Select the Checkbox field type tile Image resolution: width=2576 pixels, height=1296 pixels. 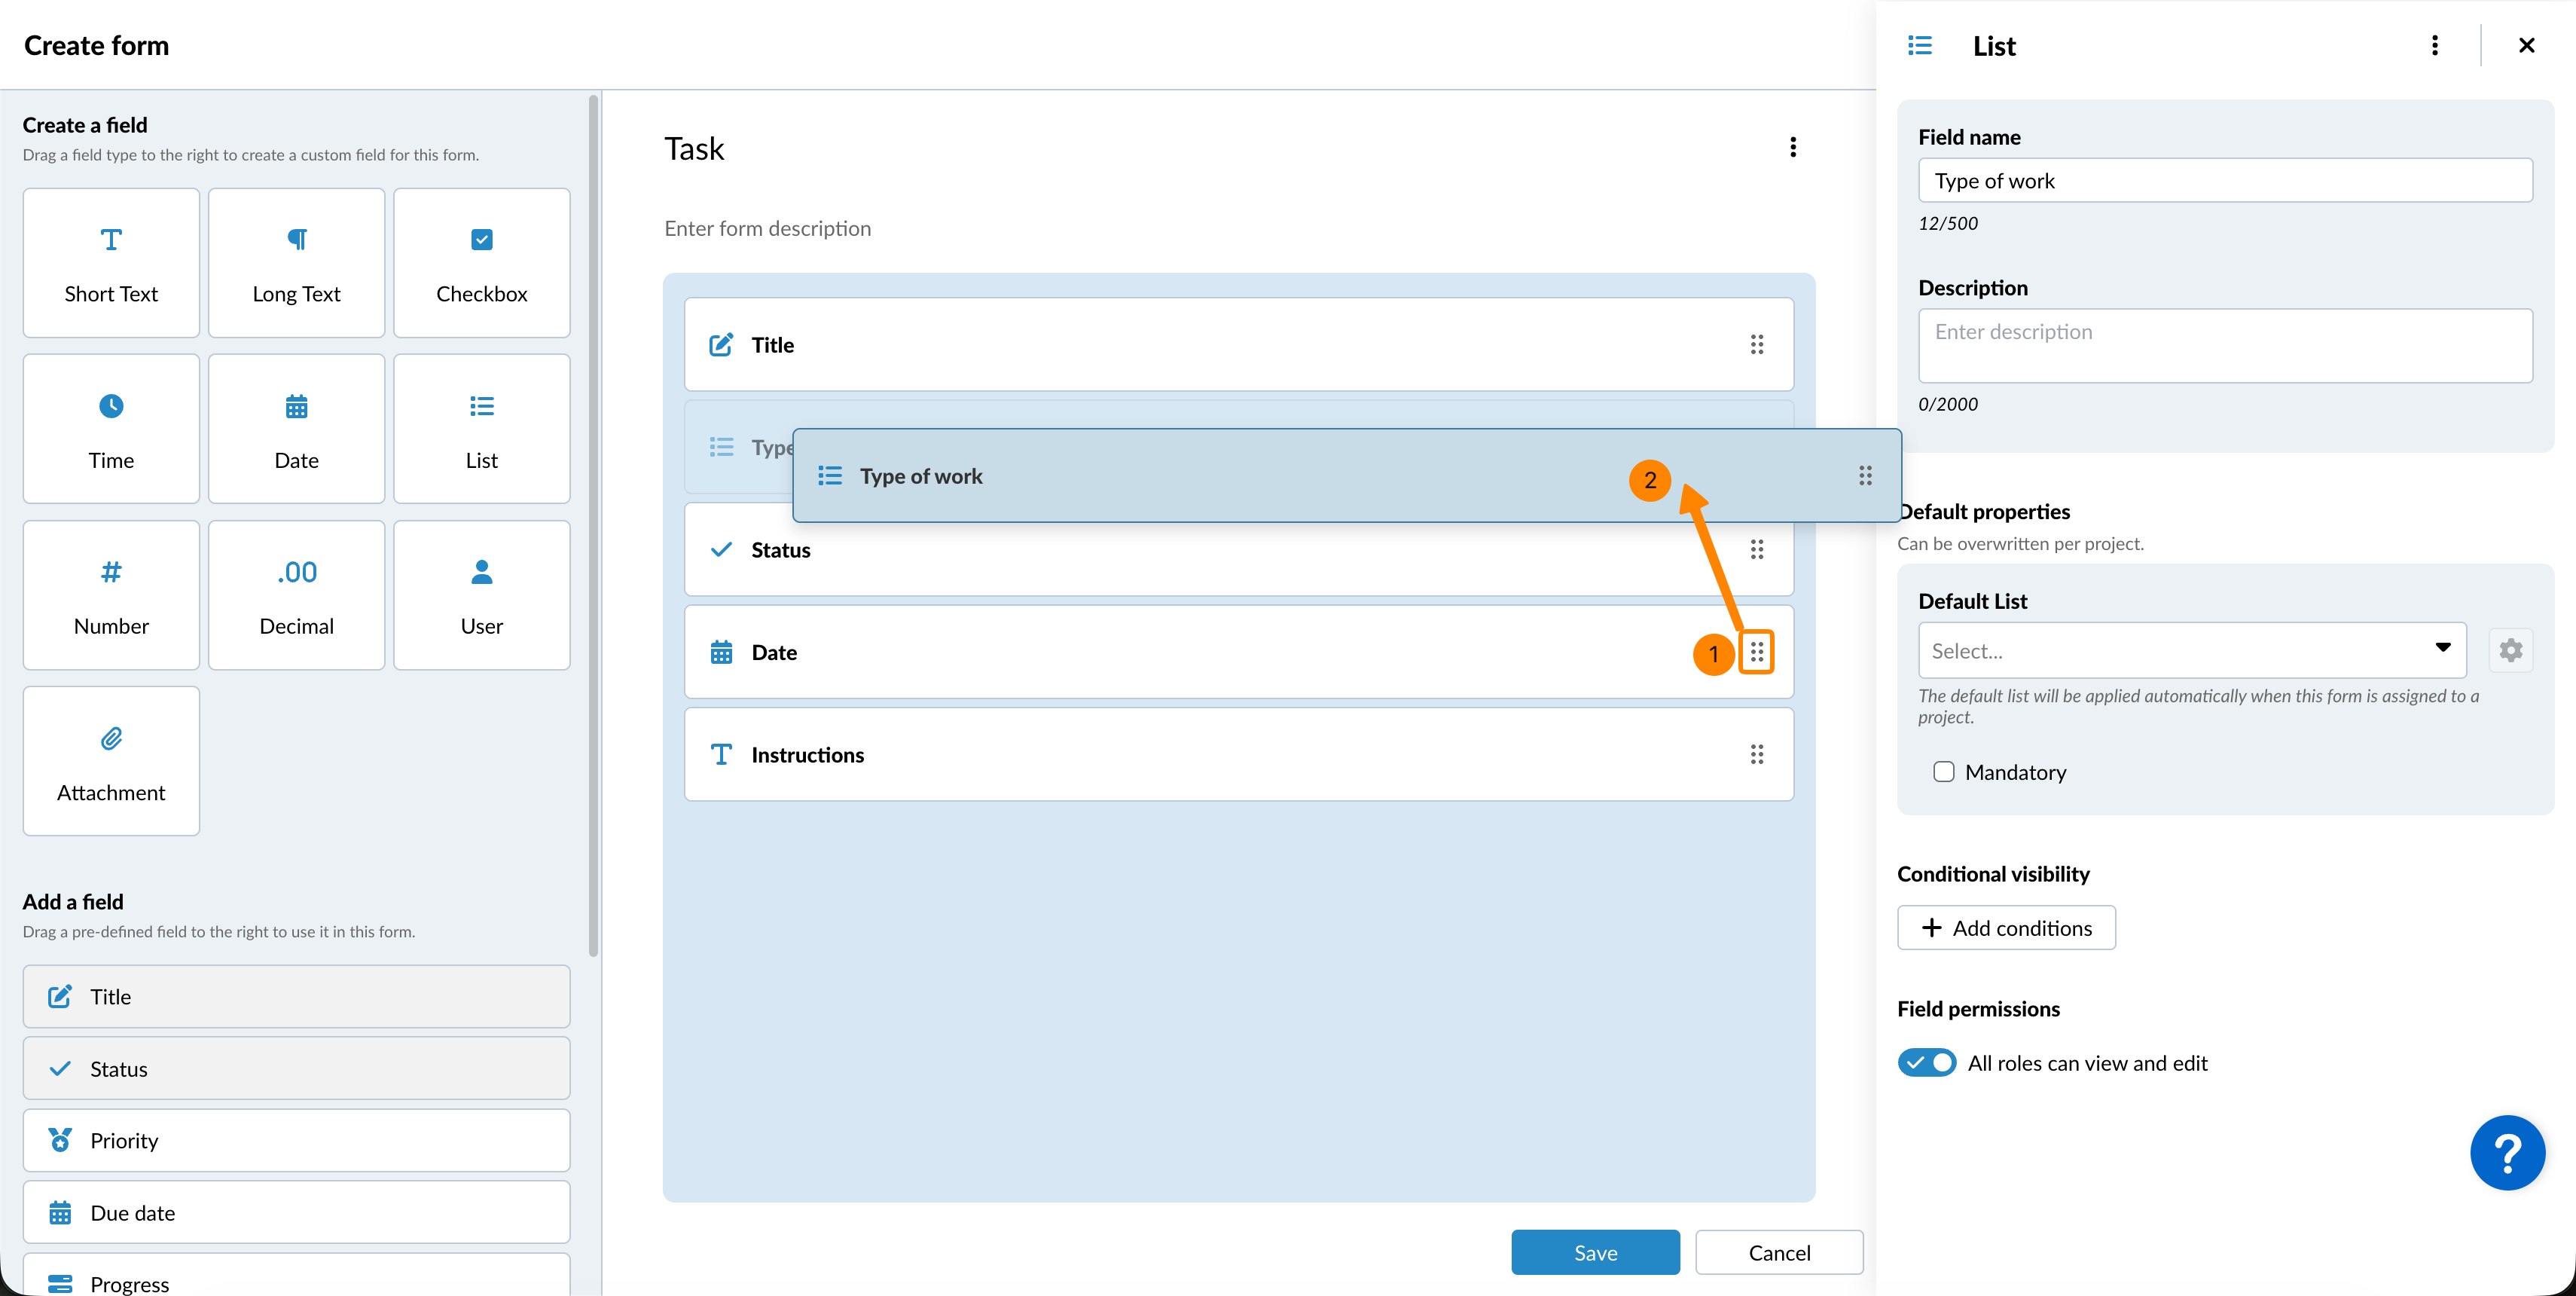[x=481, y=263]
